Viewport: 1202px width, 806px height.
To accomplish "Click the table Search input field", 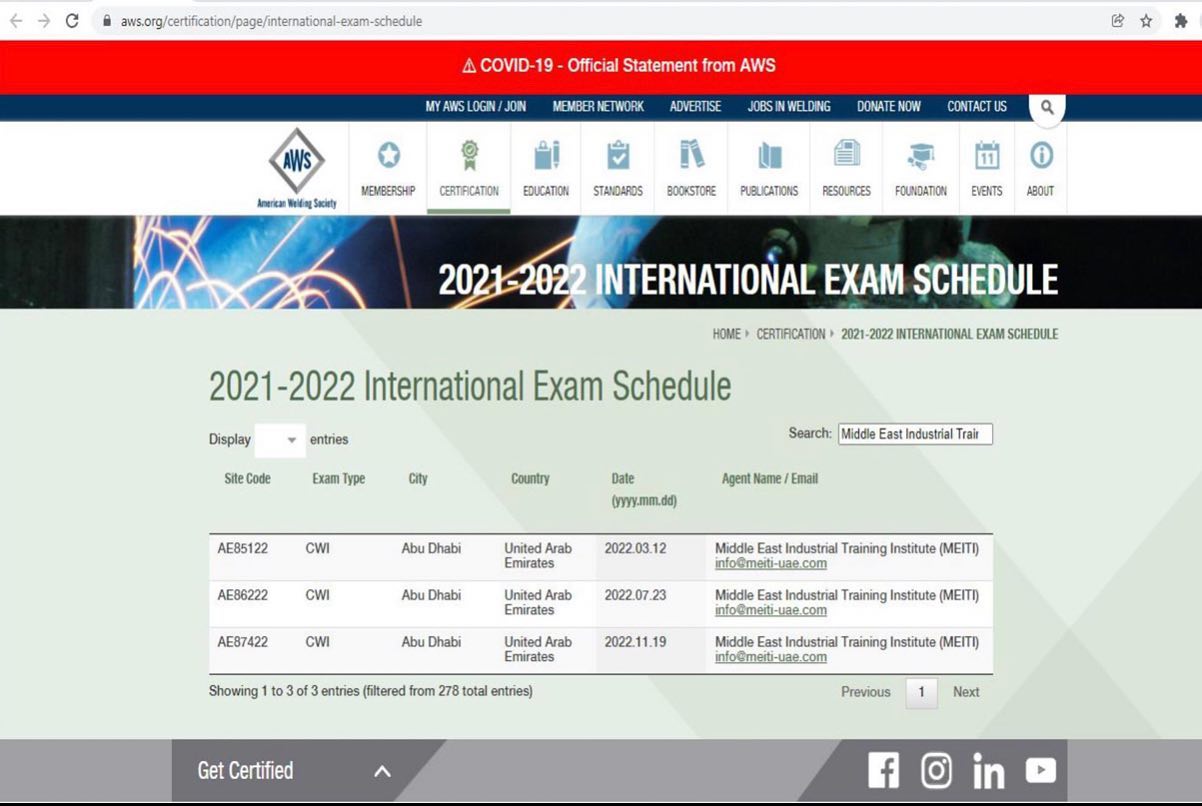I will pos(915,434).
